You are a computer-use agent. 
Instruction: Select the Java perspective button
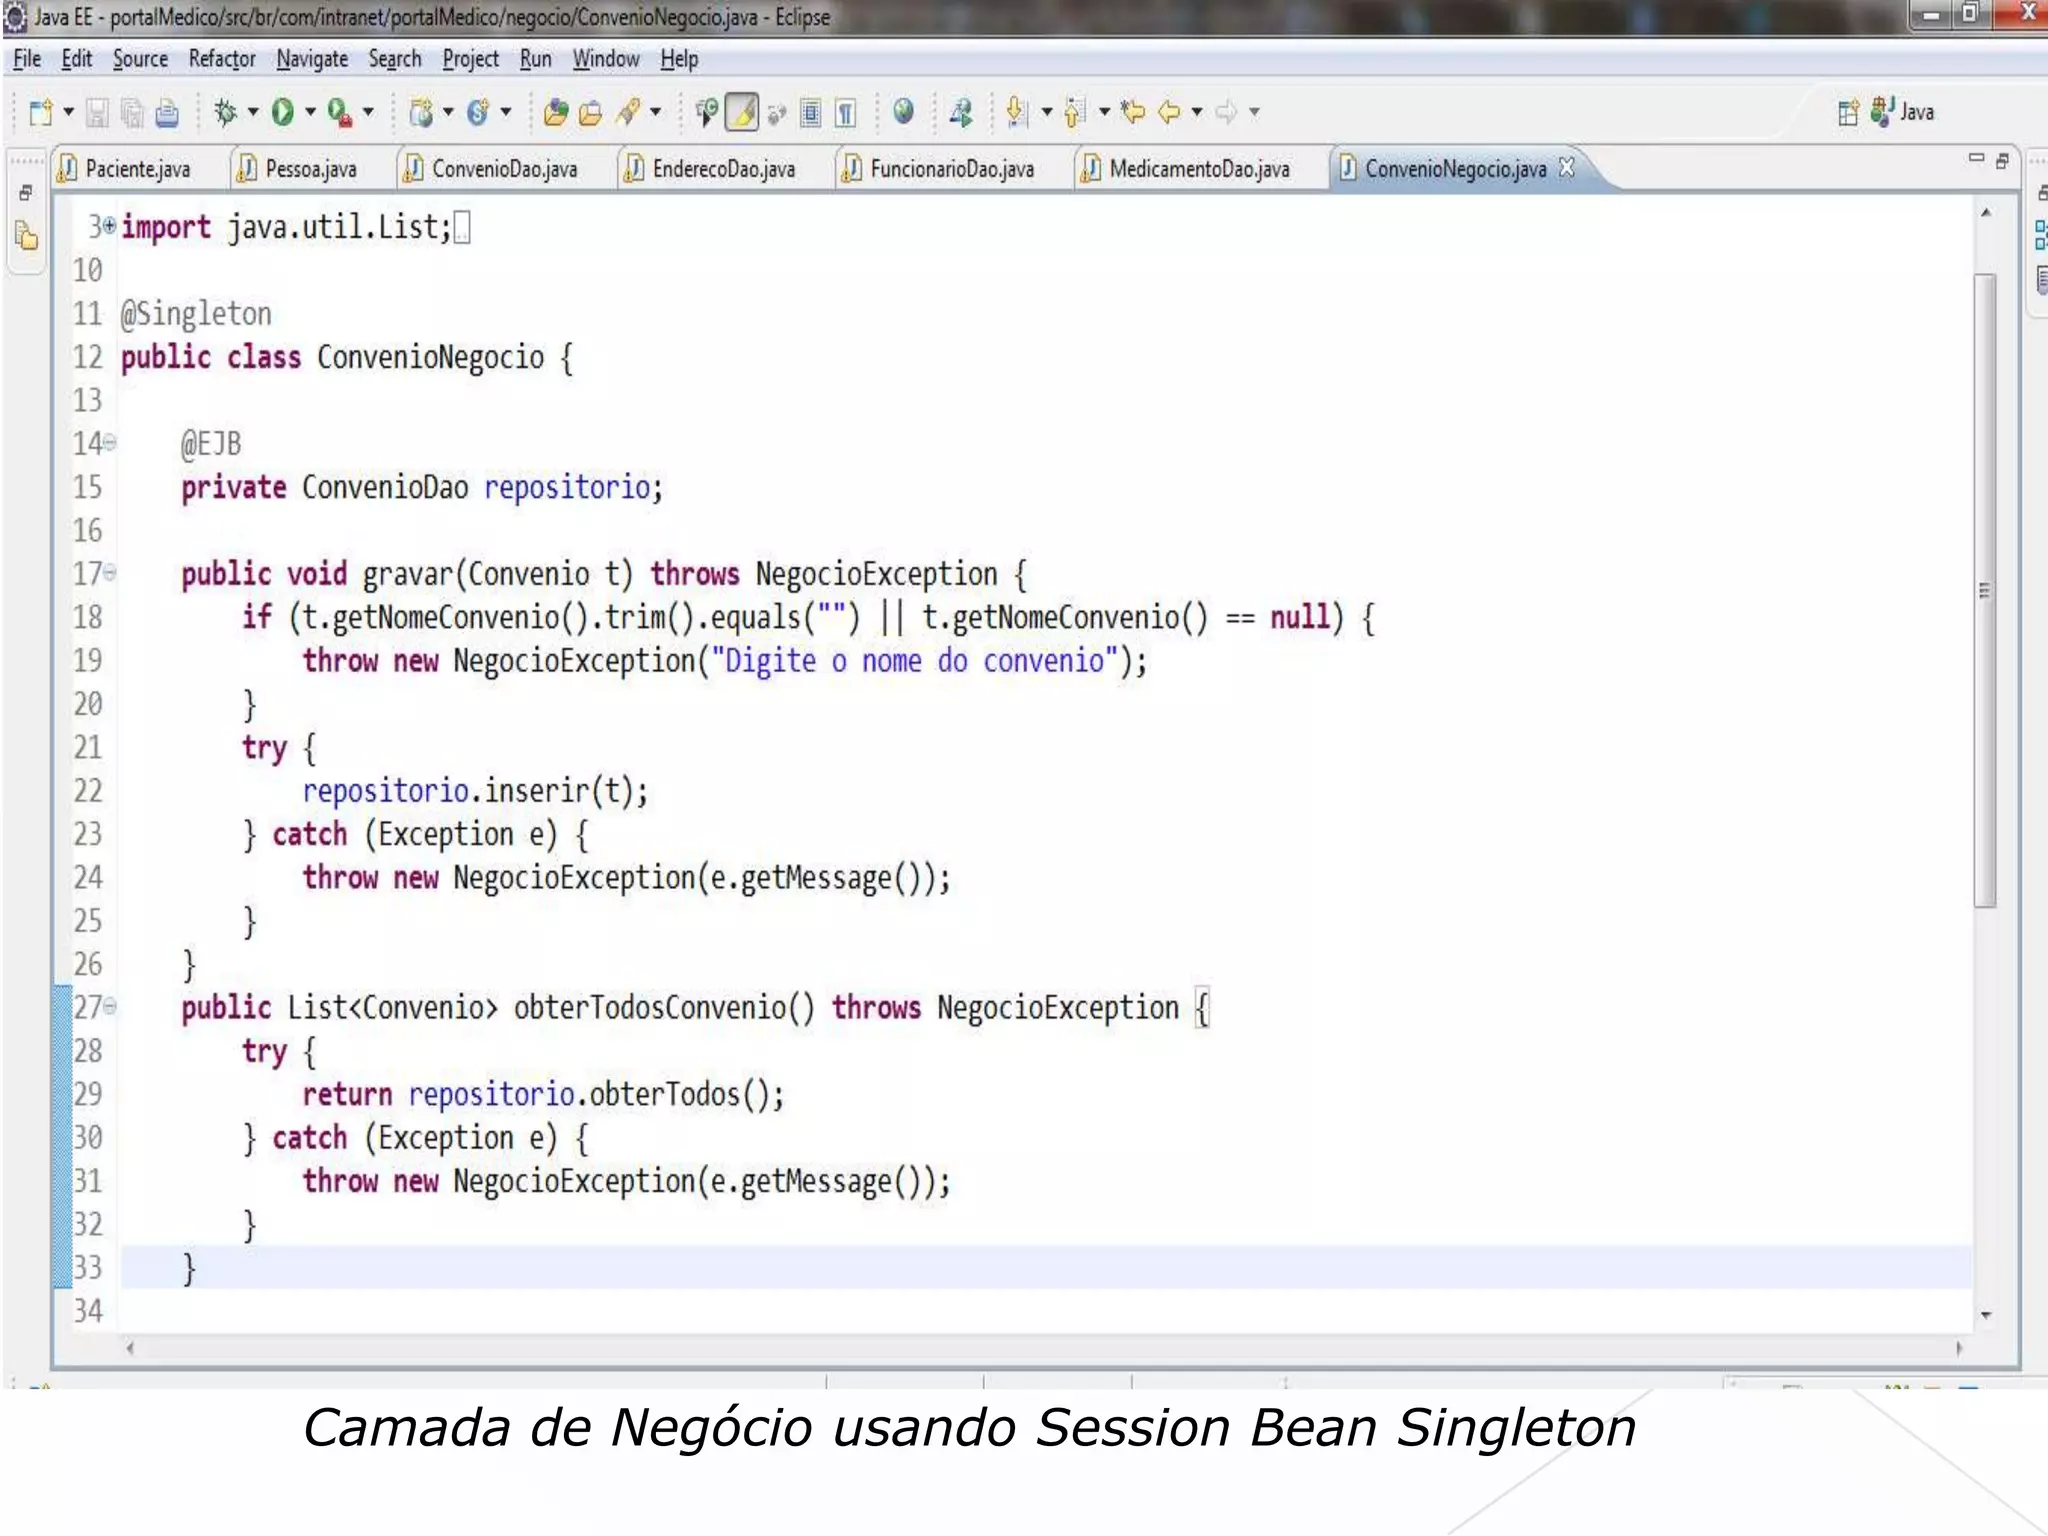click(1903, 112)
